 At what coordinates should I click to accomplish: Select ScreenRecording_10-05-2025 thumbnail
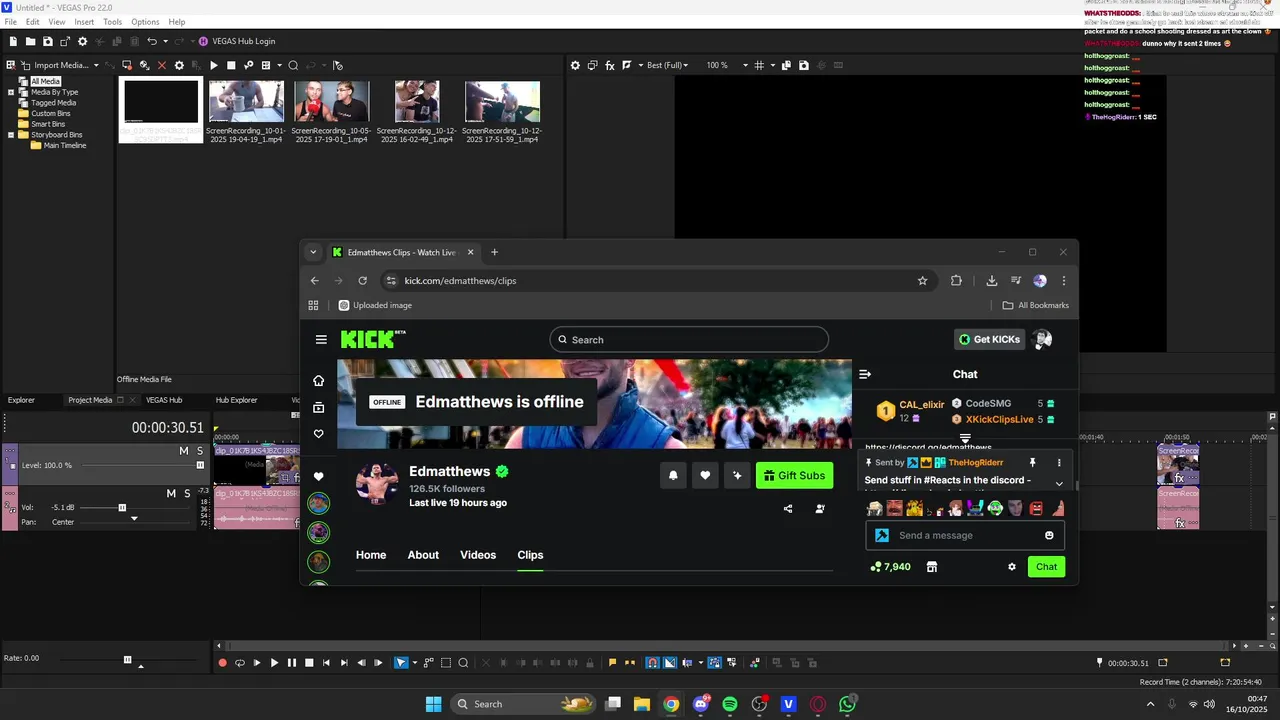pyautogui.click(x=331, y=101)
